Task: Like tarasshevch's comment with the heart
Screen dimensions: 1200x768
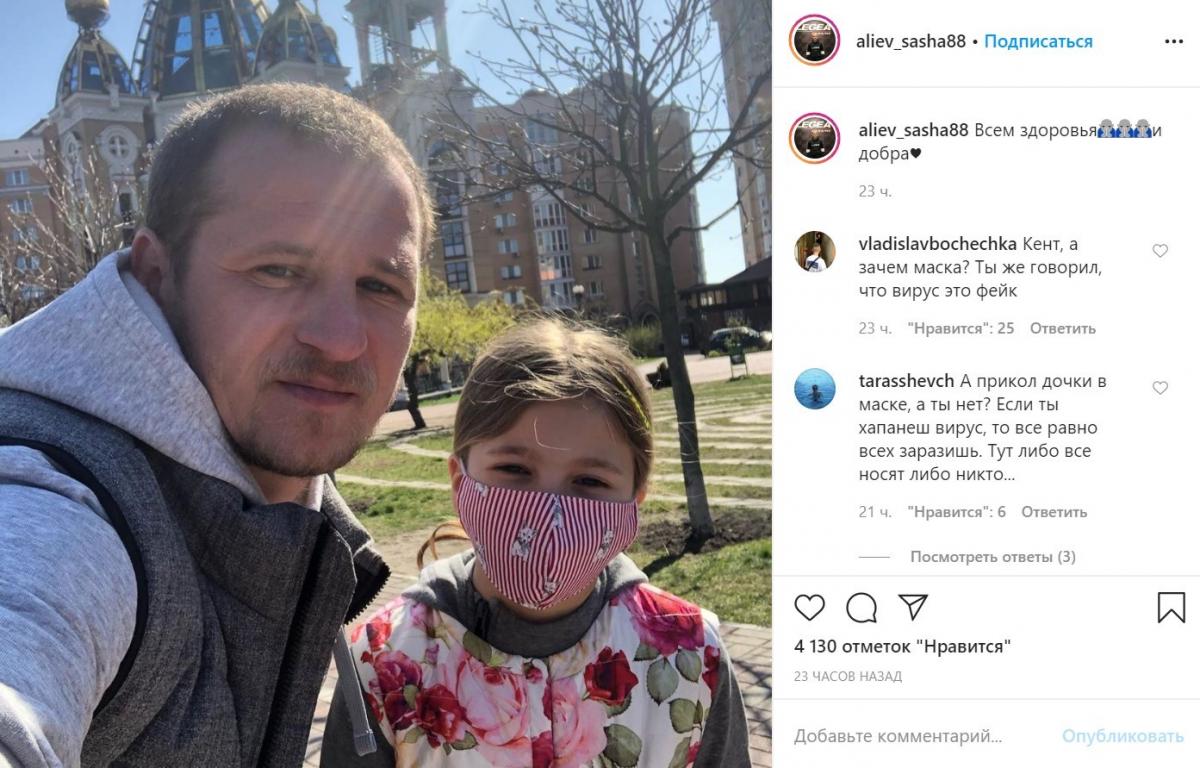Action: tap(1160, 388)
